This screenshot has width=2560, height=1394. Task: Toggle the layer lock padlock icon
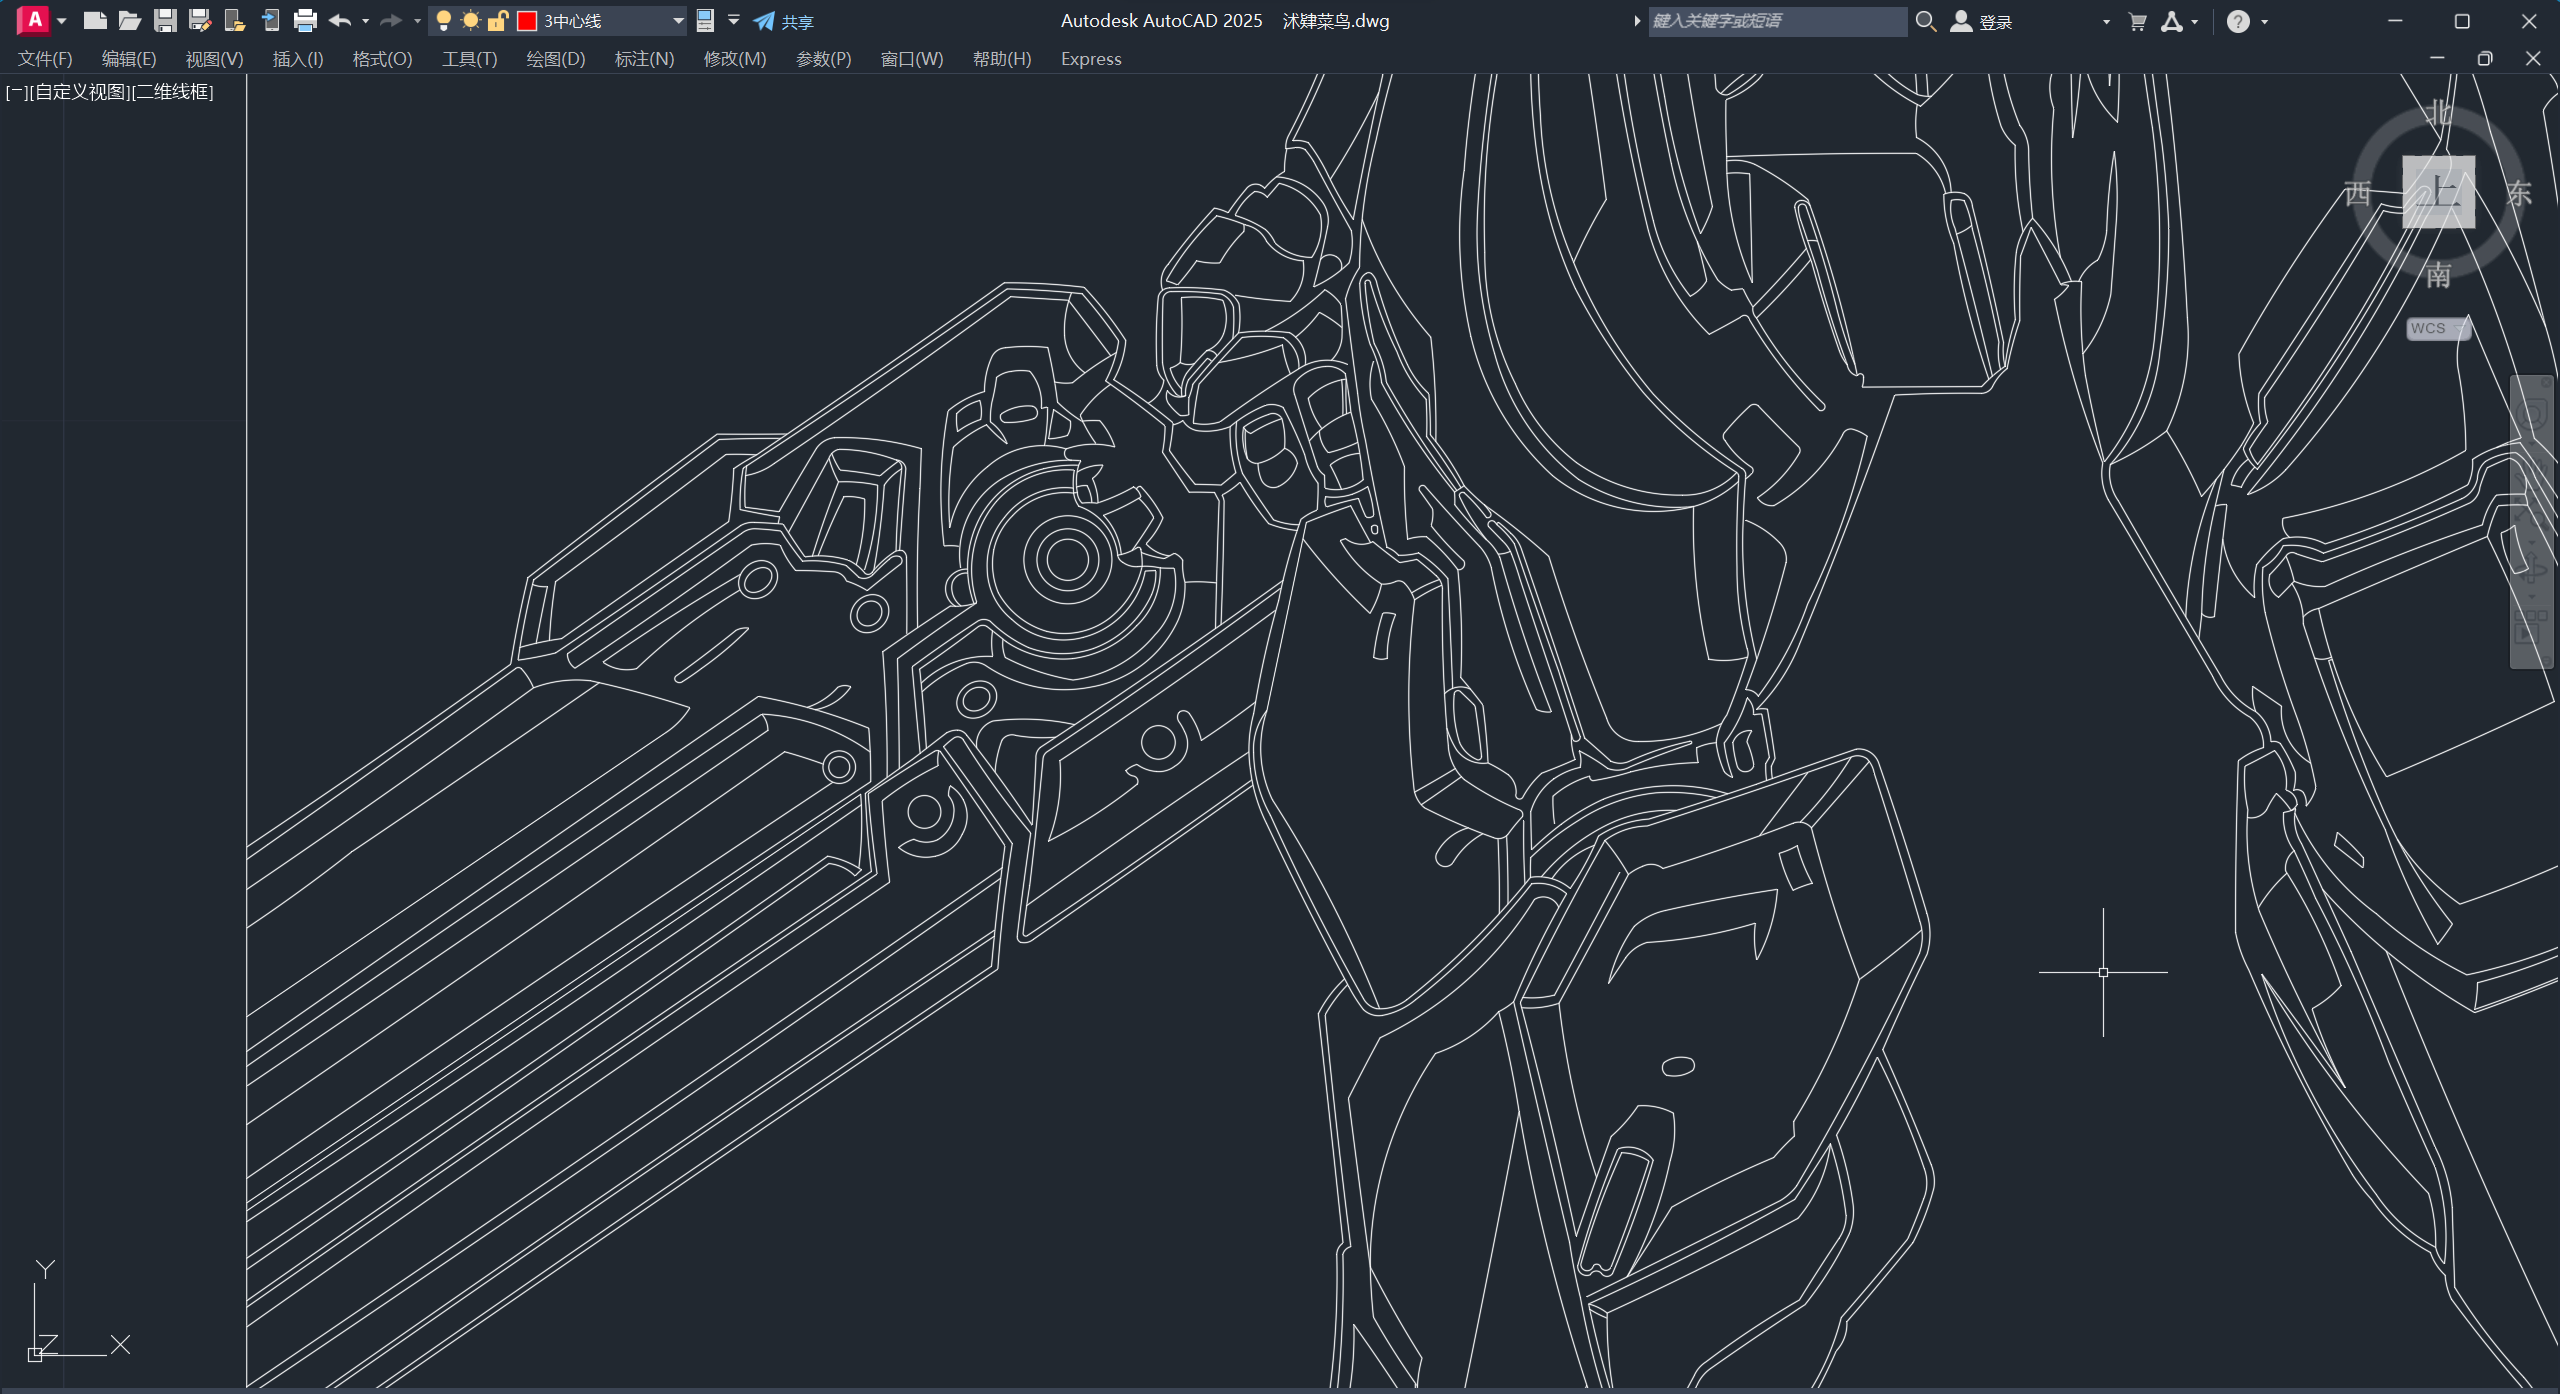(498, 20)
